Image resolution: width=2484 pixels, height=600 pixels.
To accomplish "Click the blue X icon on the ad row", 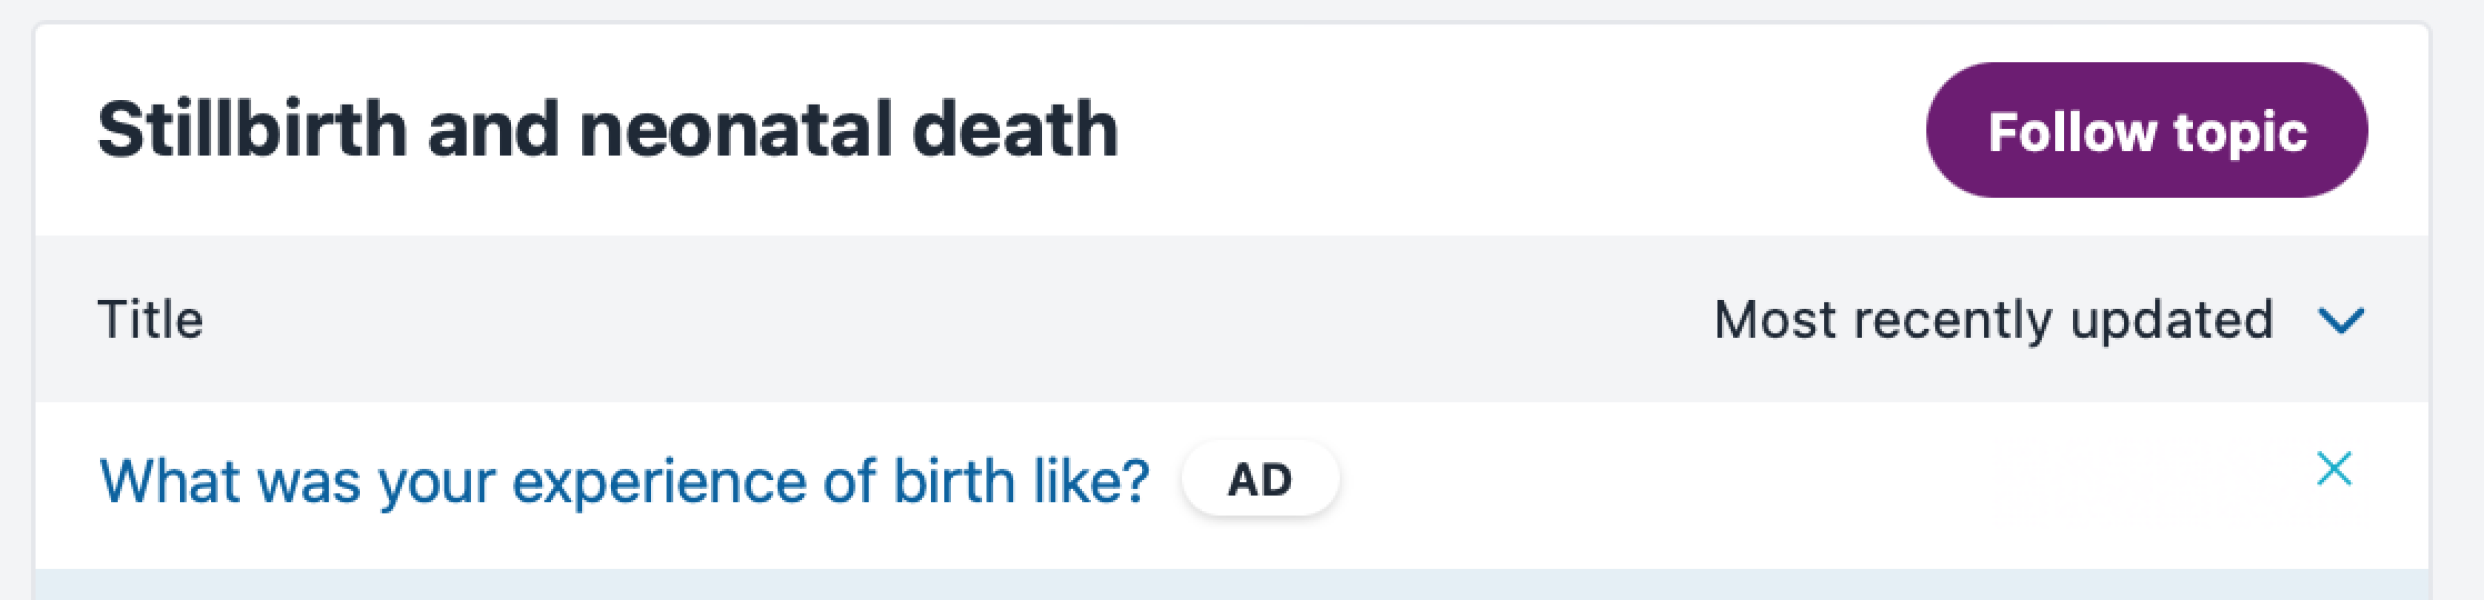I will tap(2334, 468).
